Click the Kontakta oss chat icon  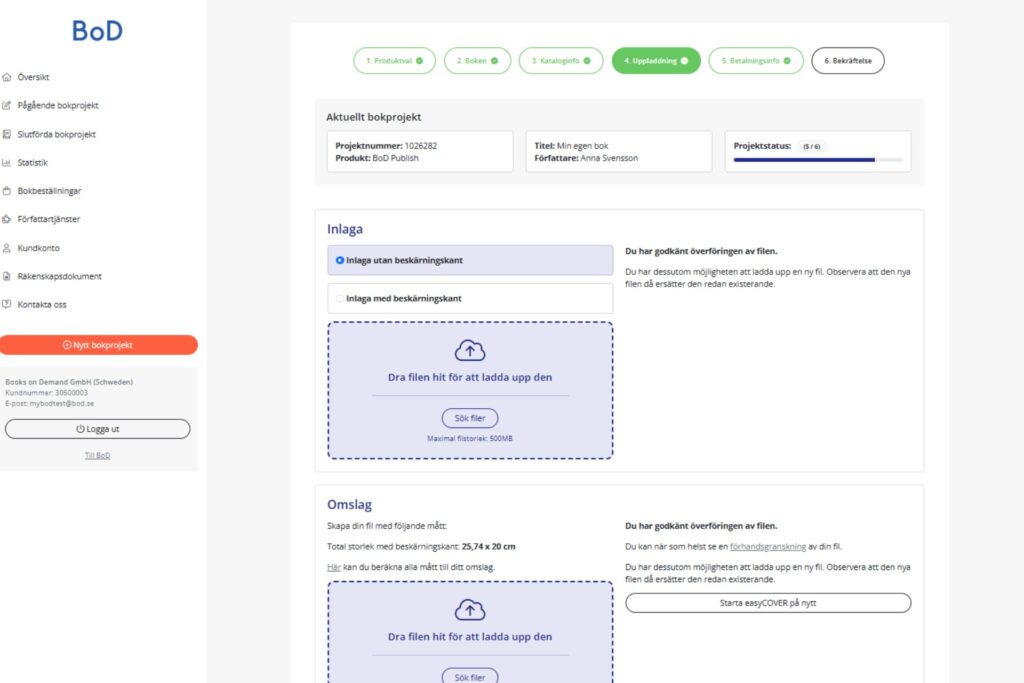7,304
